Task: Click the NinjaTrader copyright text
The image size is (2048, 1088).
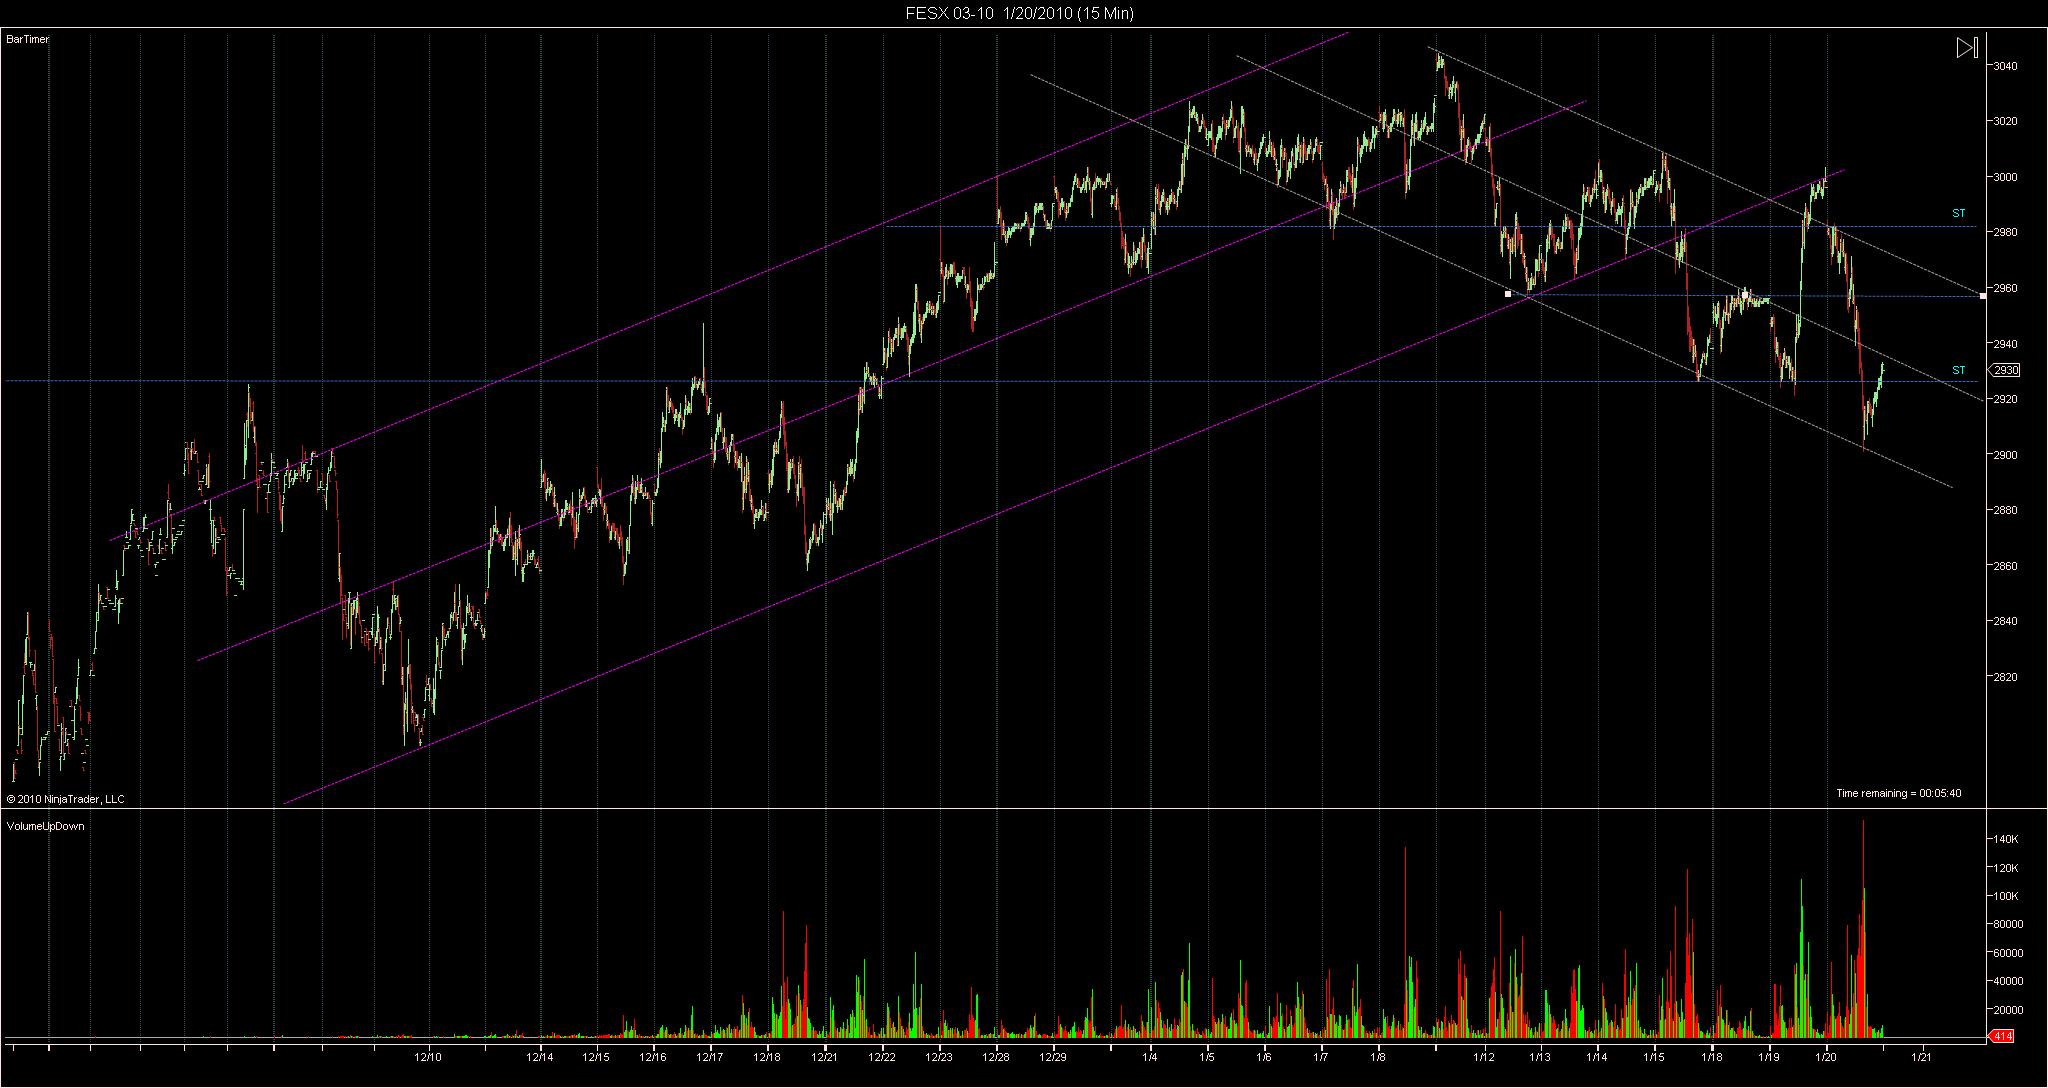Action: tap(65, 799)
